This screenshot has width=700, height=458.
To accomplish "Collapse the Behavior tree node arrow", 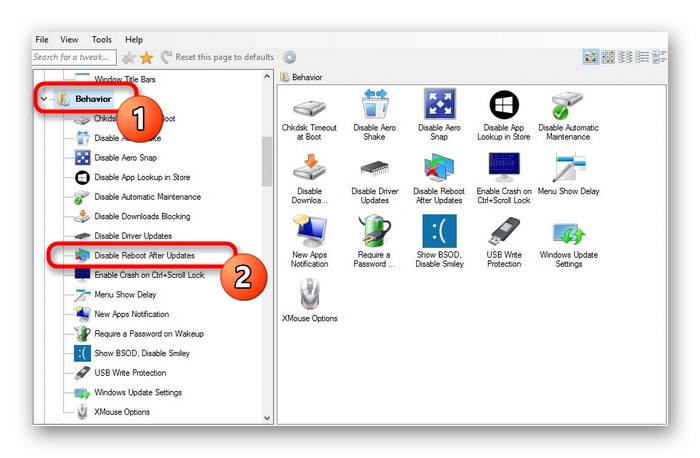I will pyautogui.click(x=44, y=99).
